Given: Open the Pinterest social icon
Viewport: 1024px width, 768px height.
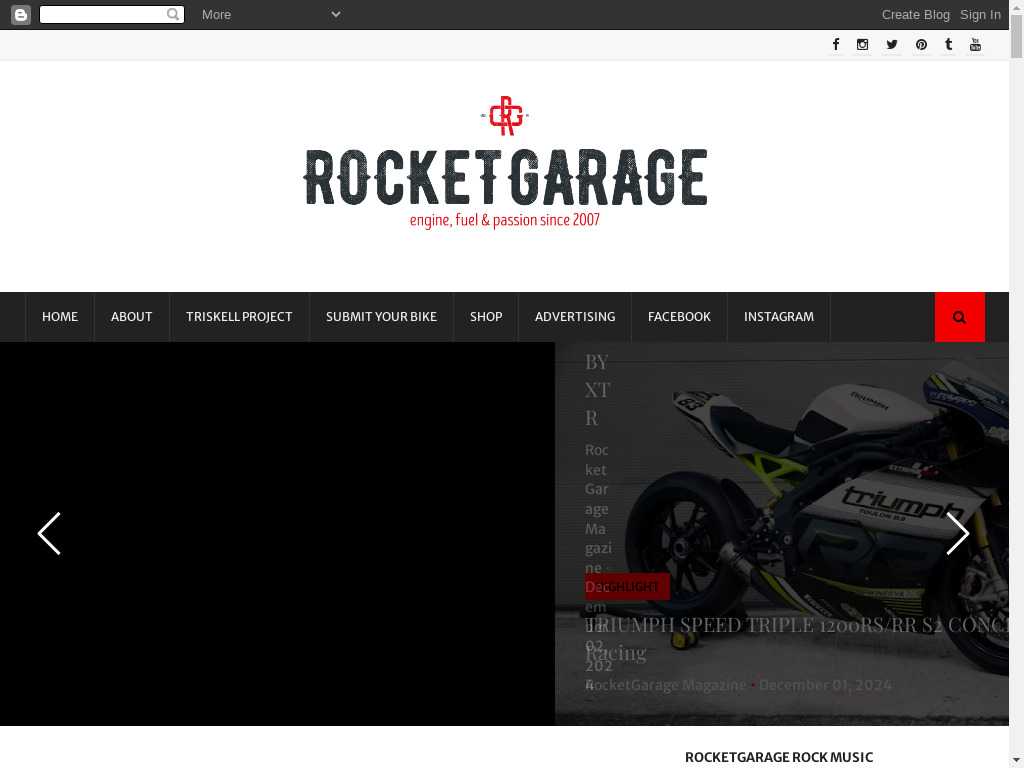Looking at the screenshot, I should click(x=921, y=44).
